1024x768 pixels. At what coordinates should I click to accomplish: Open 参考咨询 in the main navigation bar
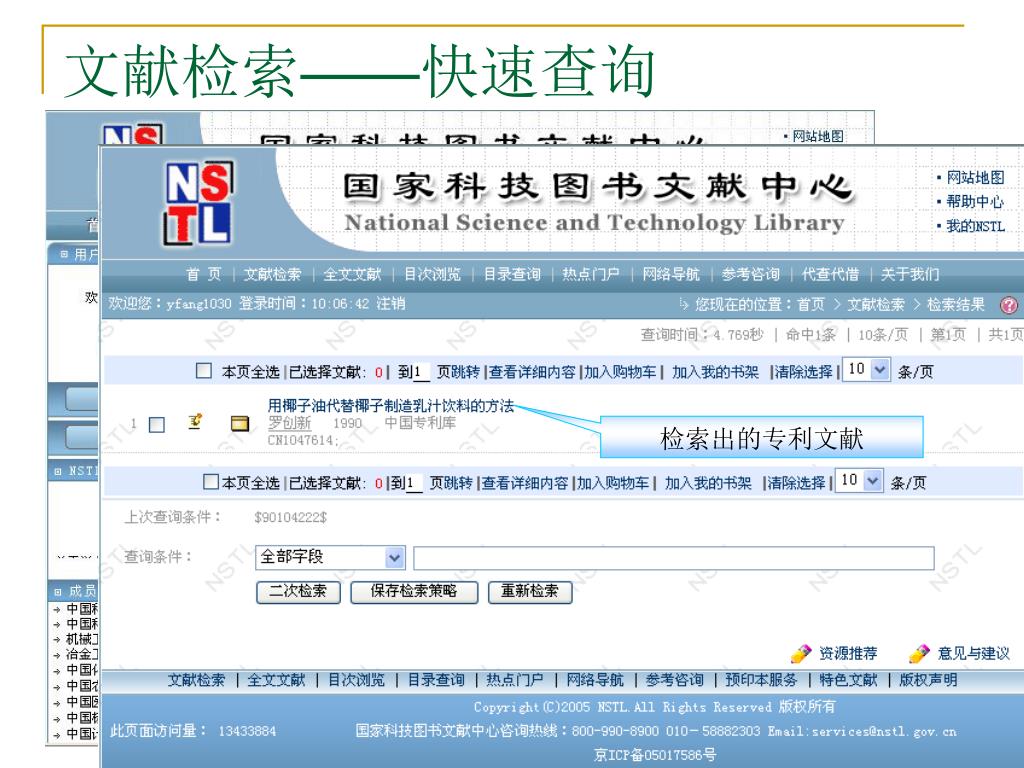tap(750, 274)
